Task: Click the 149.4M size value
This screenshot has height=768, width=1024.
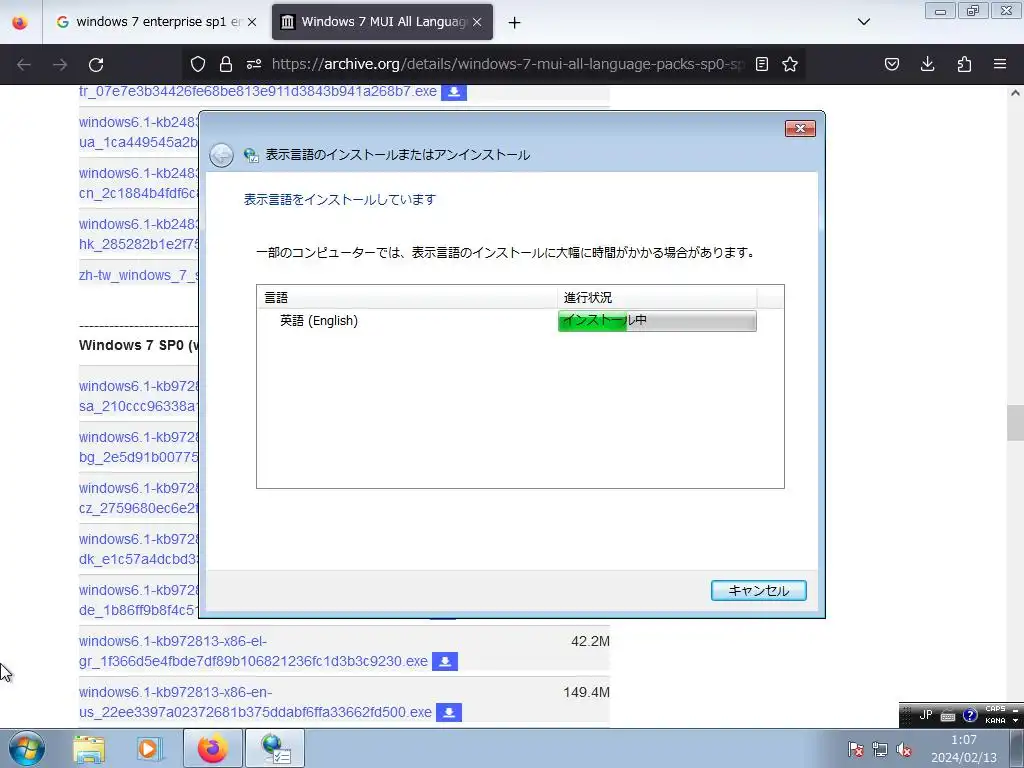Action: pos(586,692)
